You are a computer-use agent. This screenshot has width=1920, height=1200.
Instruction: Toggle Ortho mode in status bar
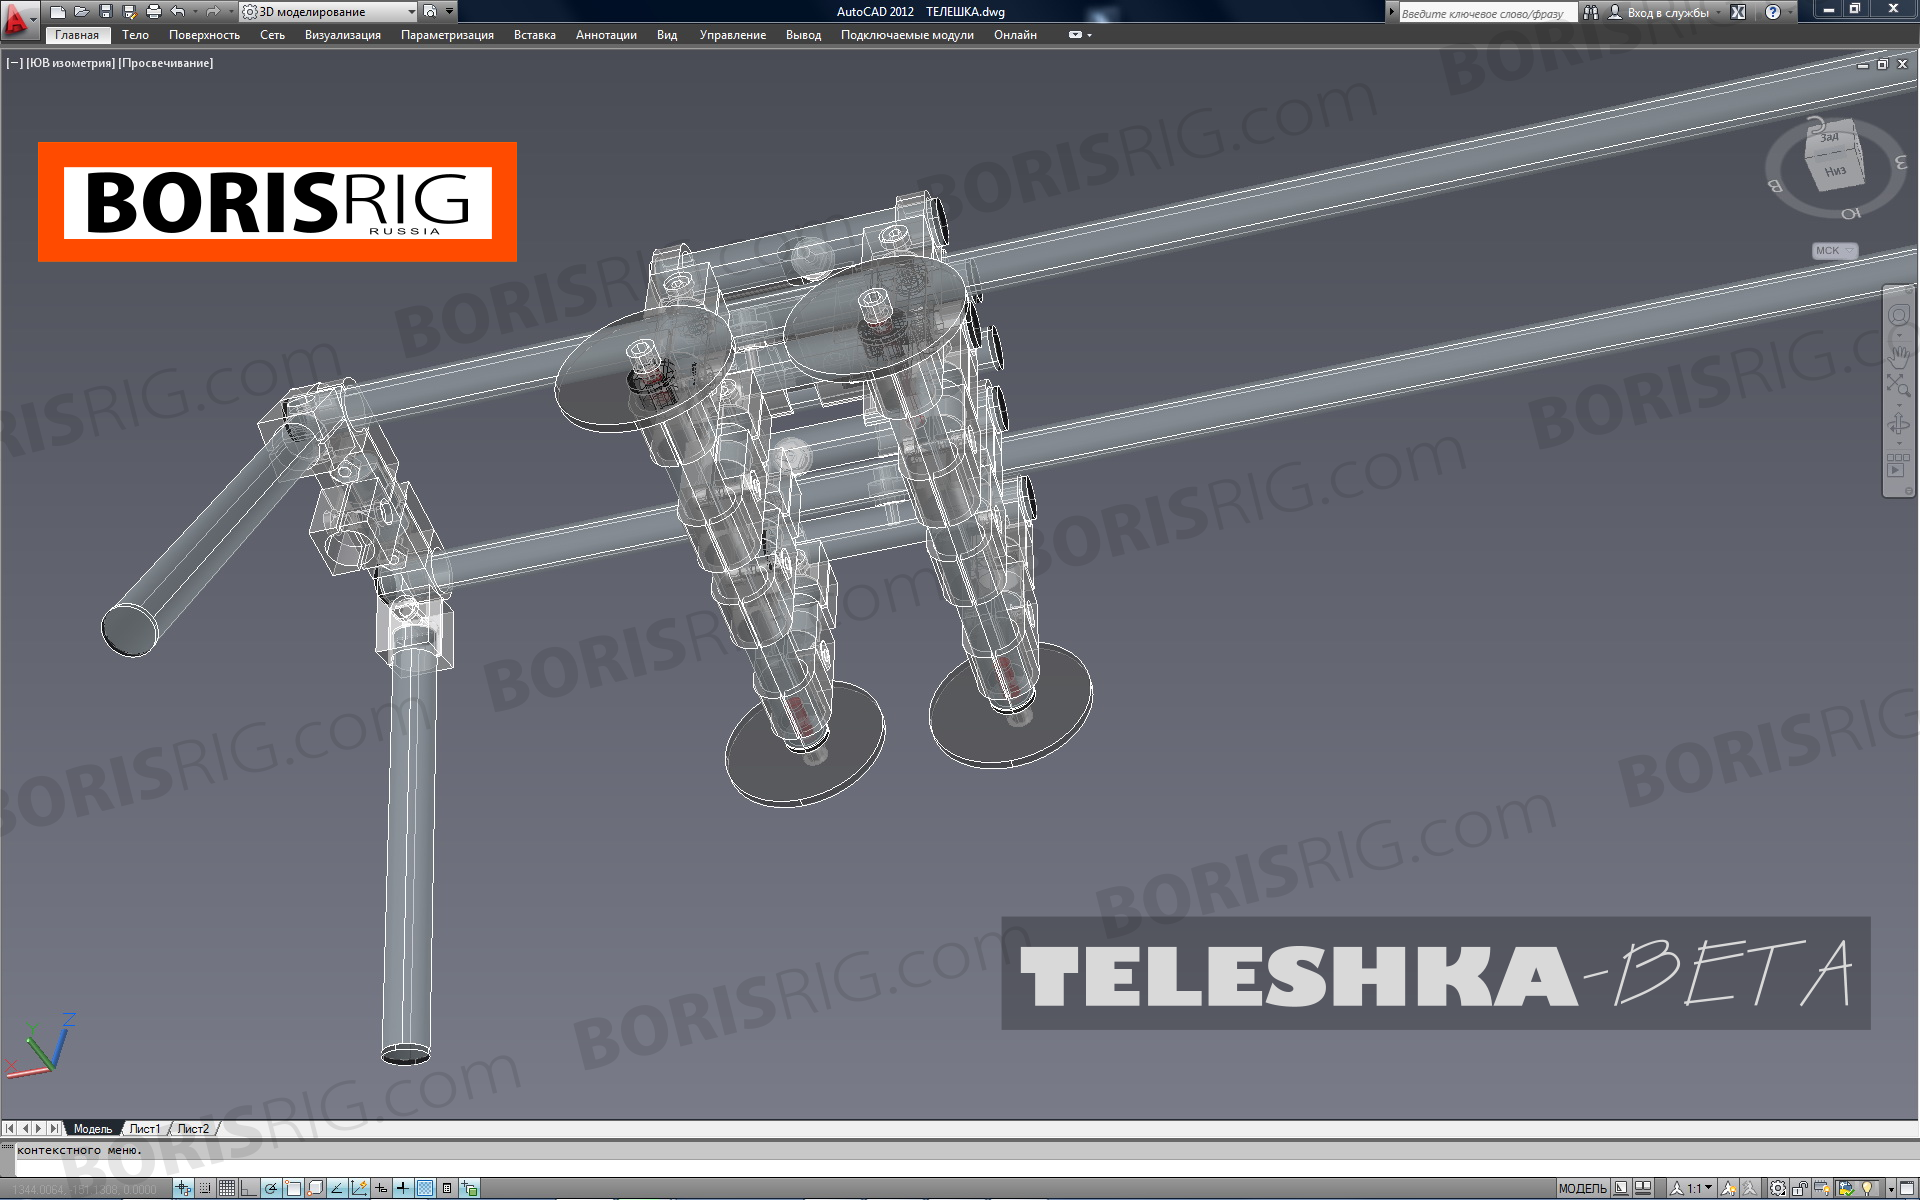pos(248,1188)
